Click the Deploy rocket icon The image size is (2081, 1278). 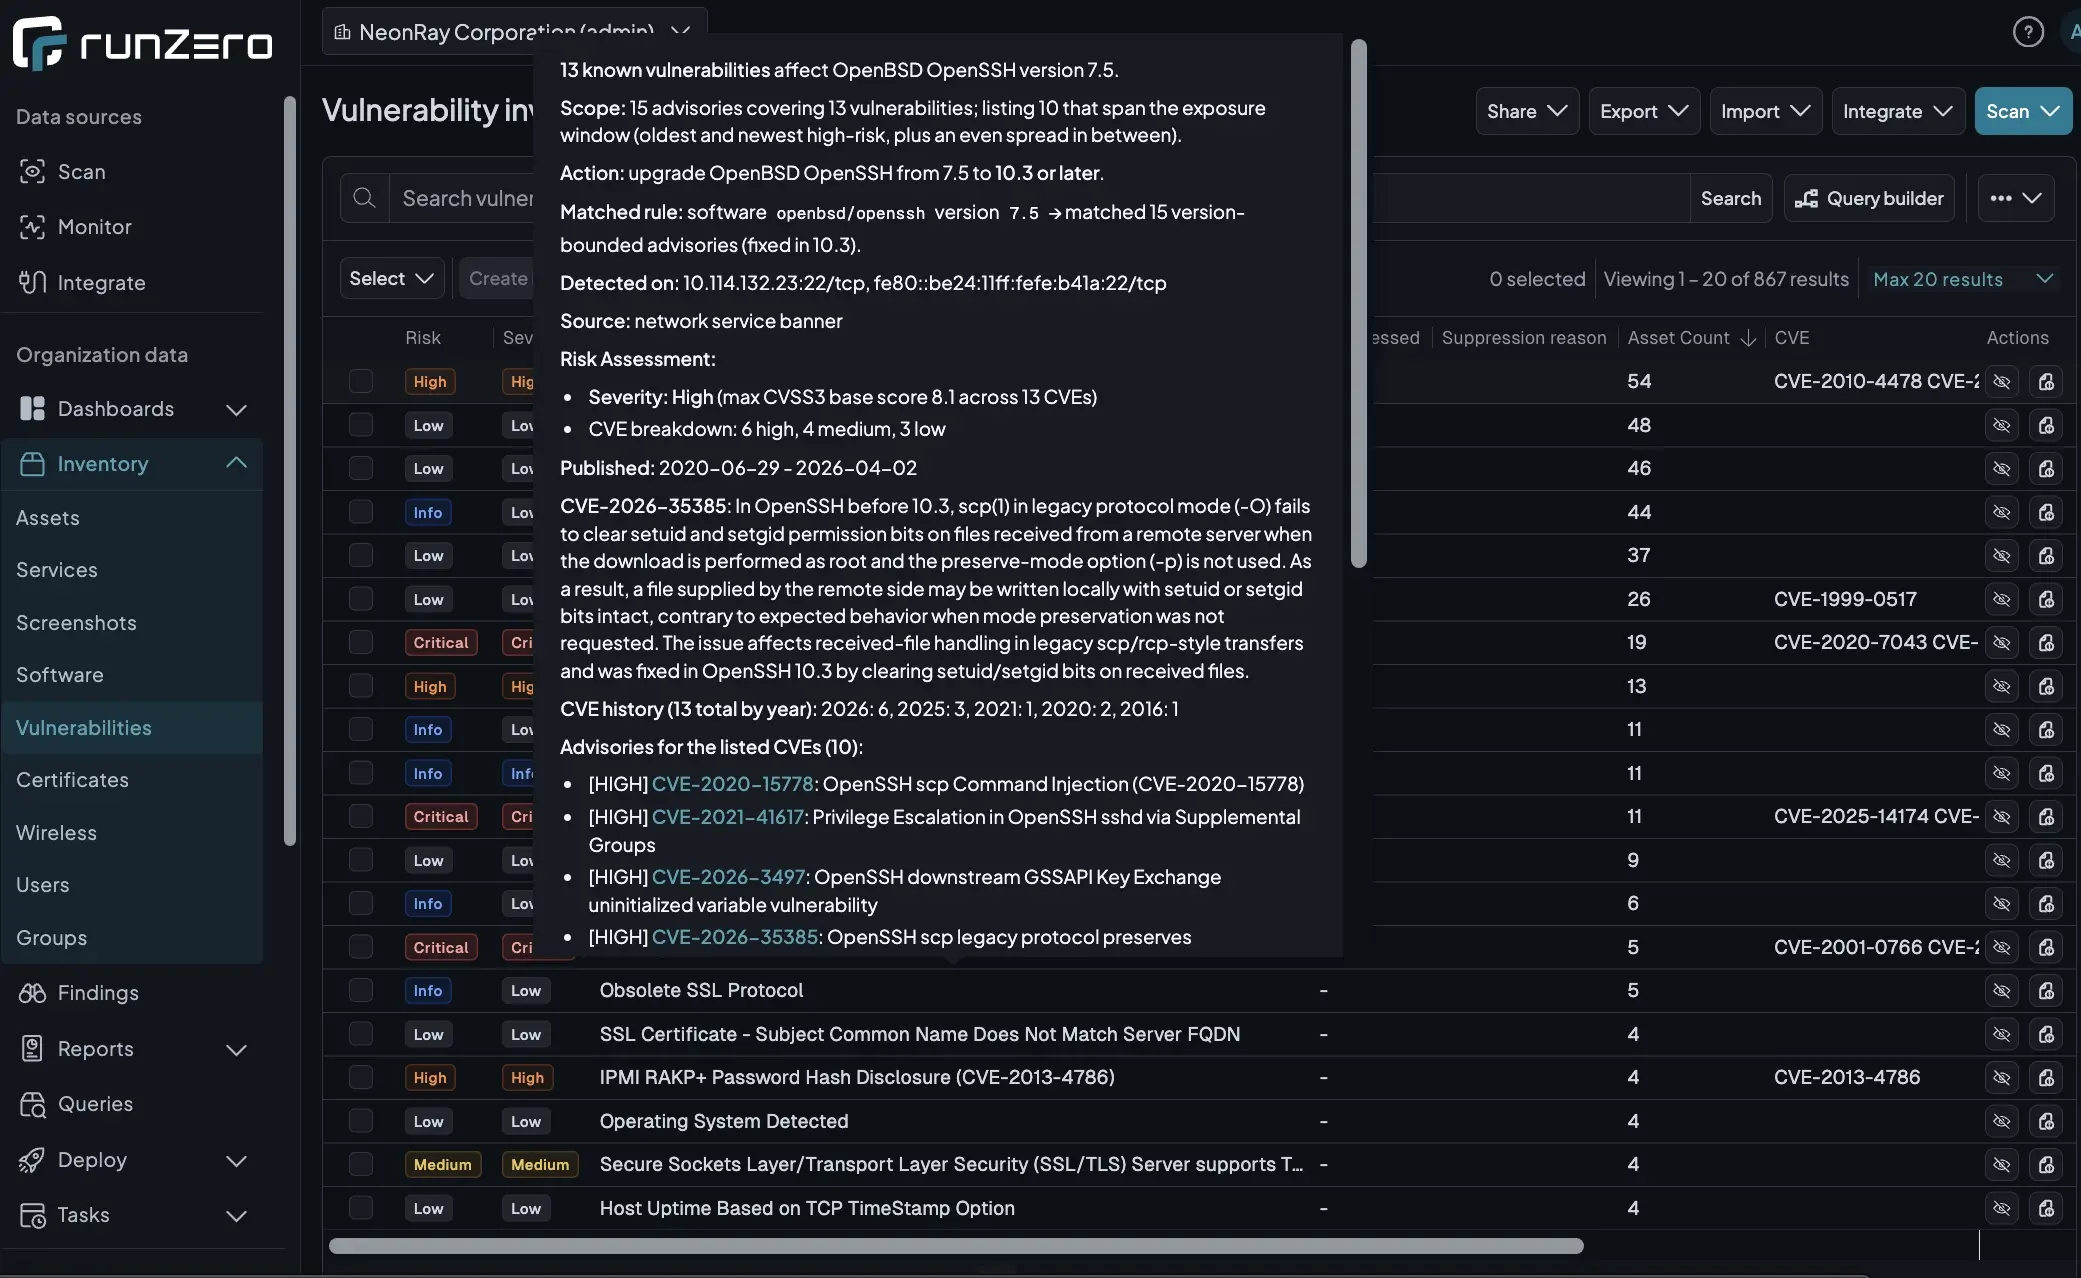tap(32, 1160)
